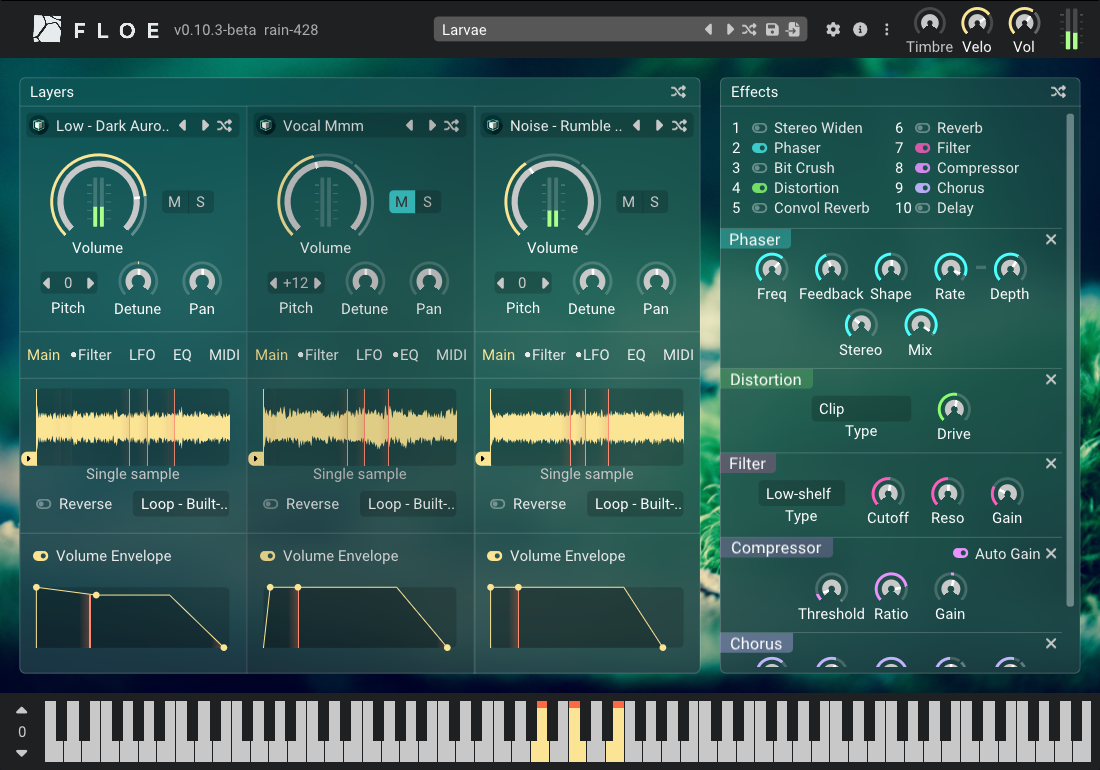Open Distortion type Clip dropdown

click(x=861, y=409)
